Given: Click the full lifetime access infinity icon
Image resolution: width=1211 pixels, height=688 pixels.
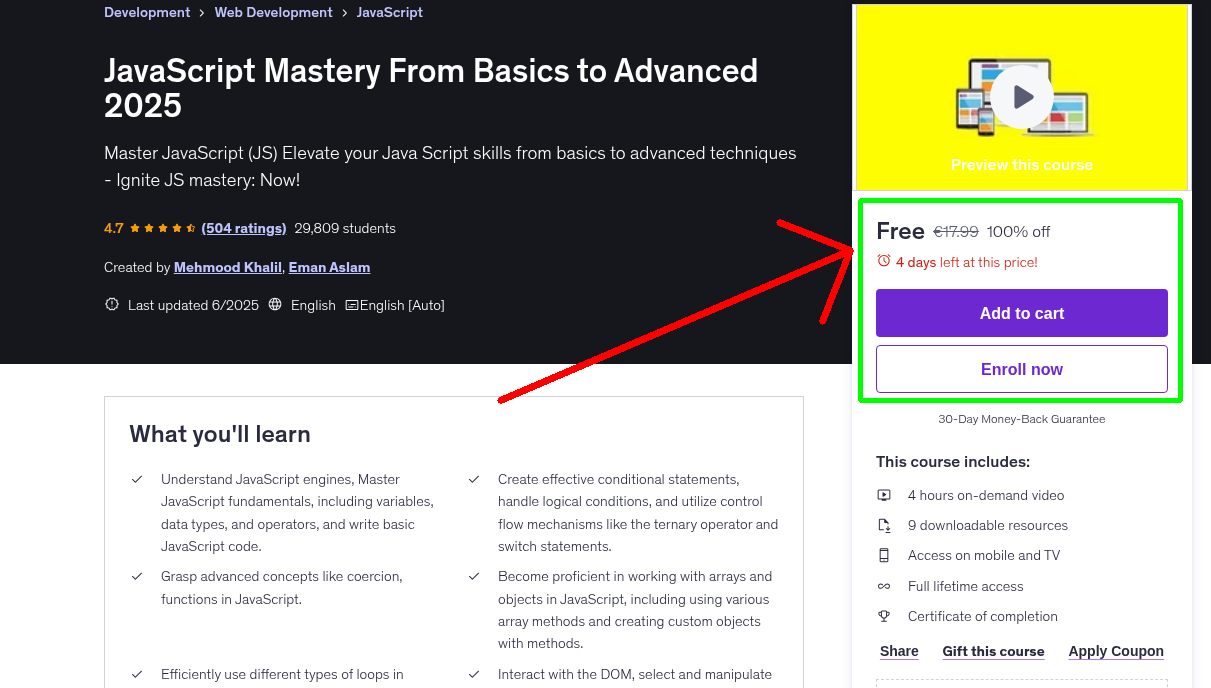Looking at the screenshot, I should point(884,586).
